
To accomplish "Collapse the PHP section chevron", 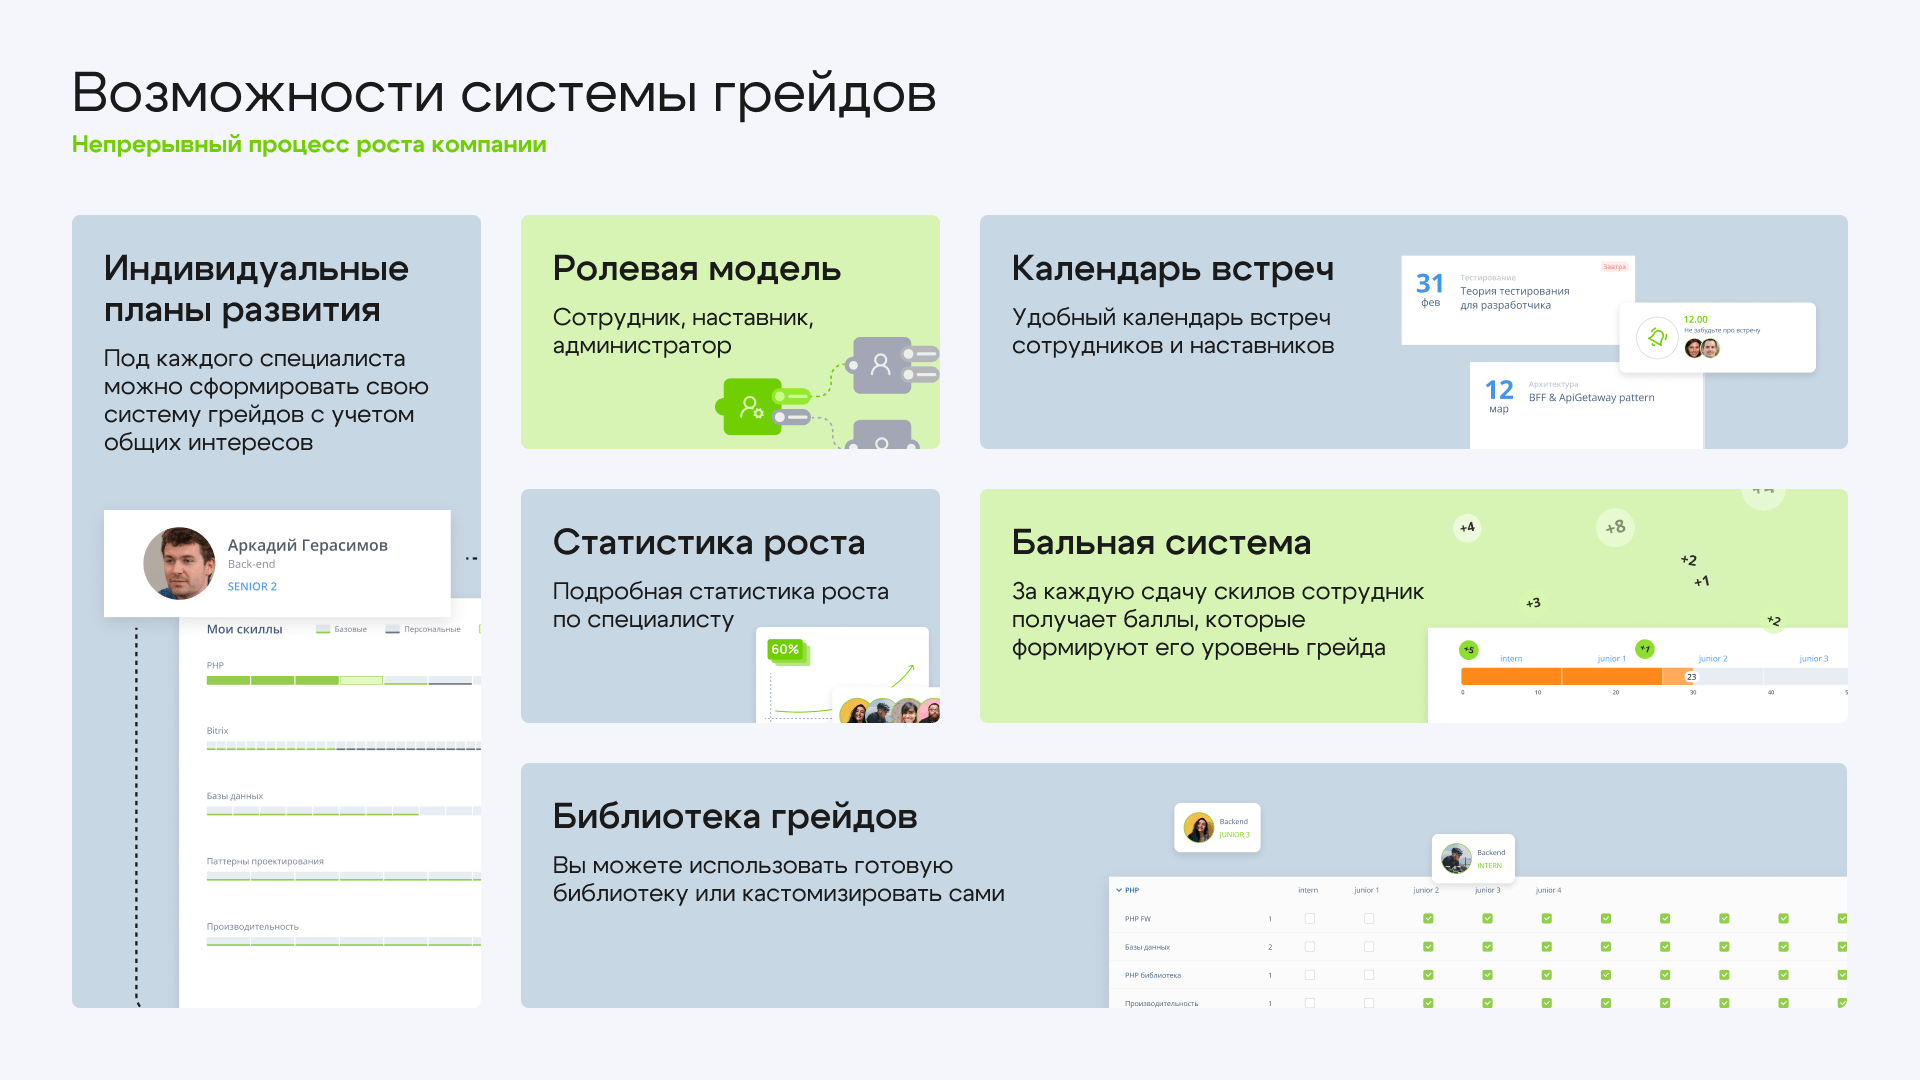I will tap(1119, 890).
